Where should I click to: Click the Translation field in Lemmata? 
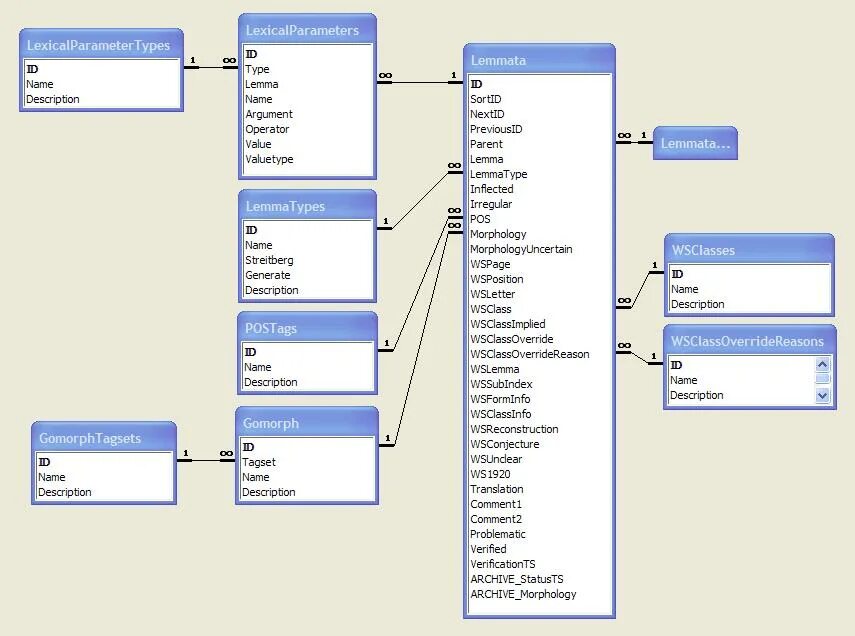(540, 489)
